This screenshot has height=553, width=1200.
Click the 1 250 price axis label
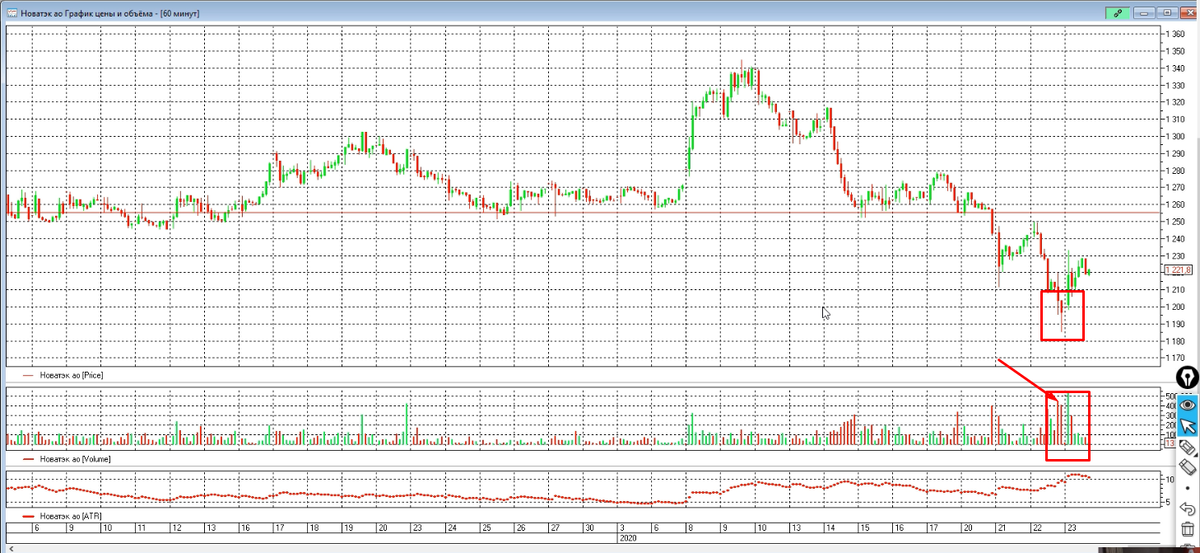click(1176, 221)
